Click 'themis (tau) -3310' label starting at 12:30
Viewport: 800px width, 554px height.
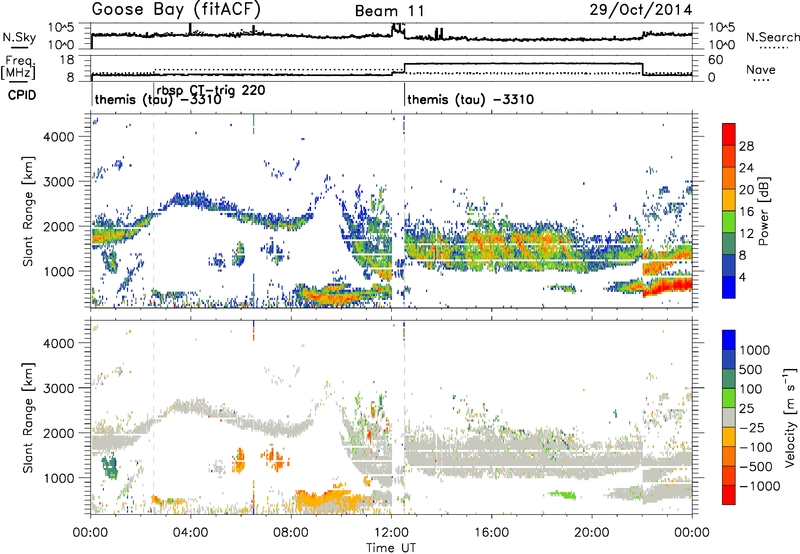click(x=470, y=99)
